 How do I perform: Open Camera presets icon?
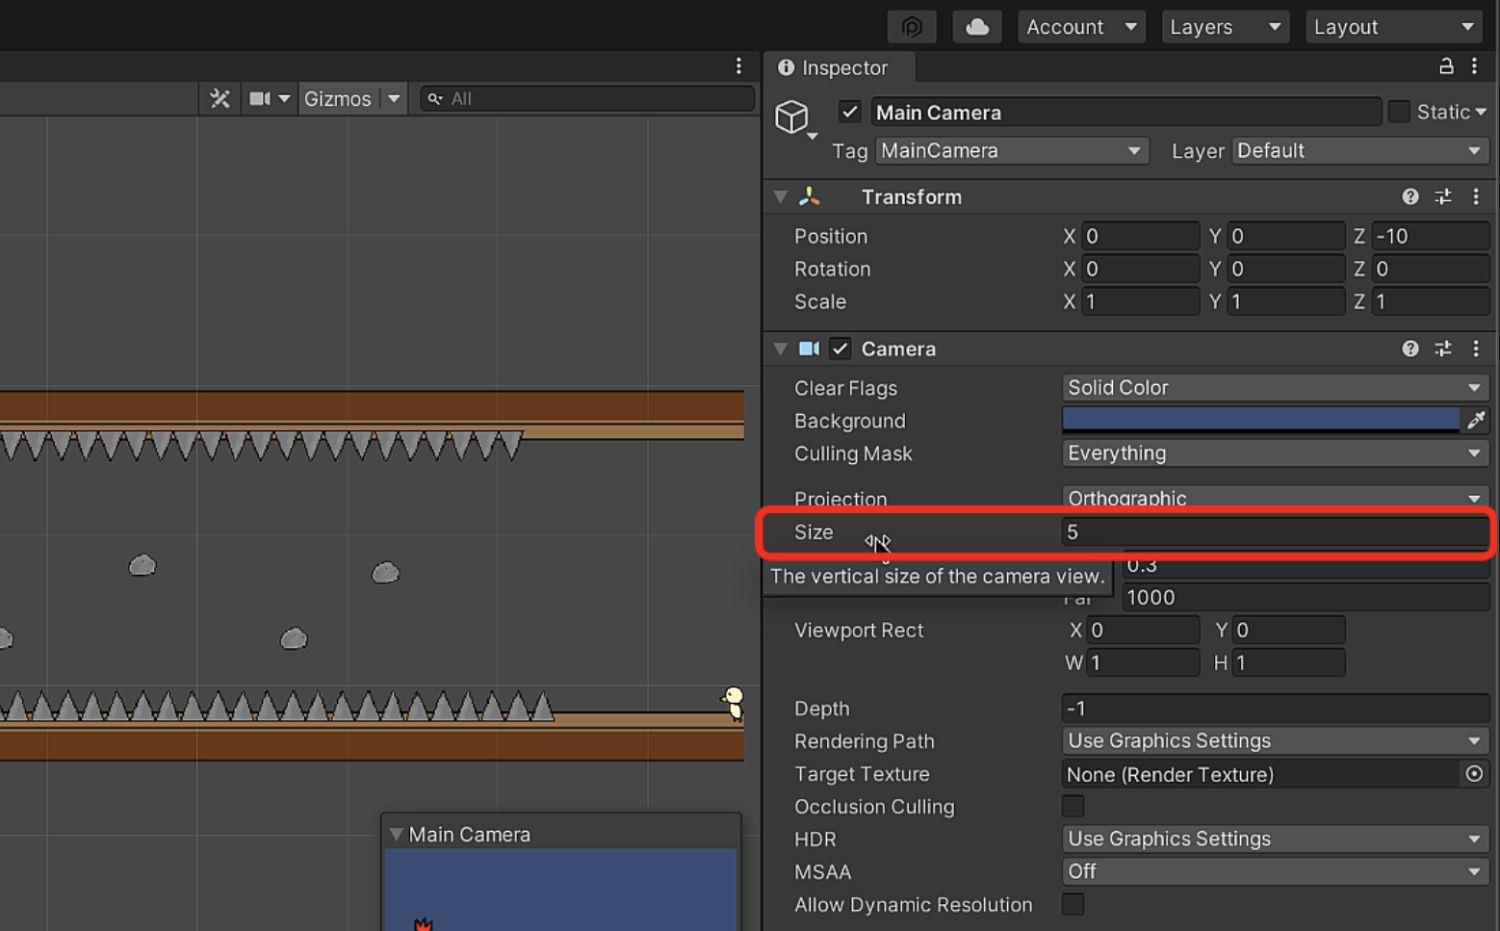click(x=1443, y=349)
